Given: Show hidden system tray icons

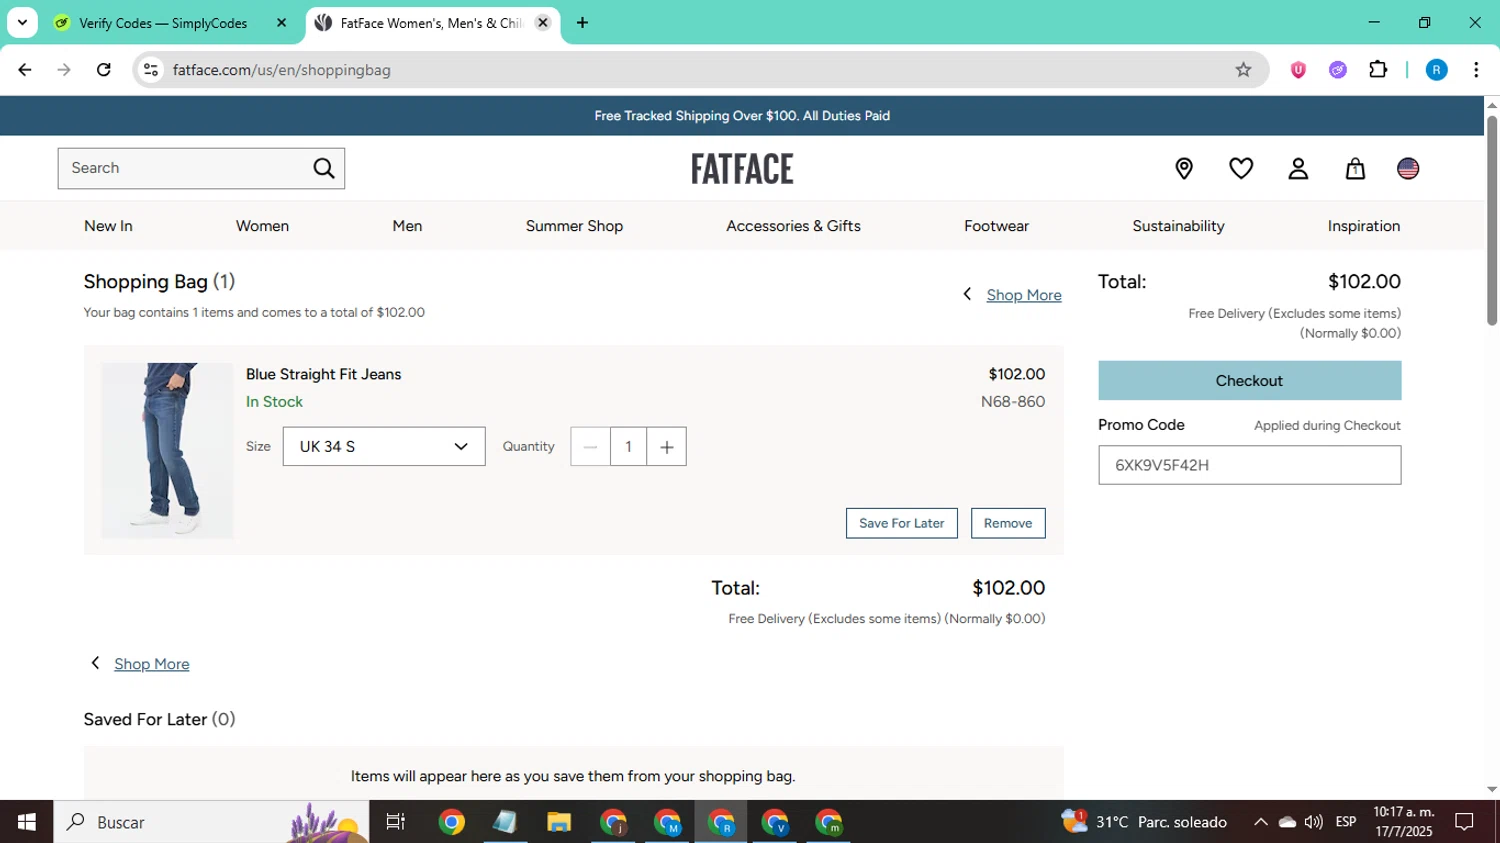Looking at the screenshot, I should 1261,822.
